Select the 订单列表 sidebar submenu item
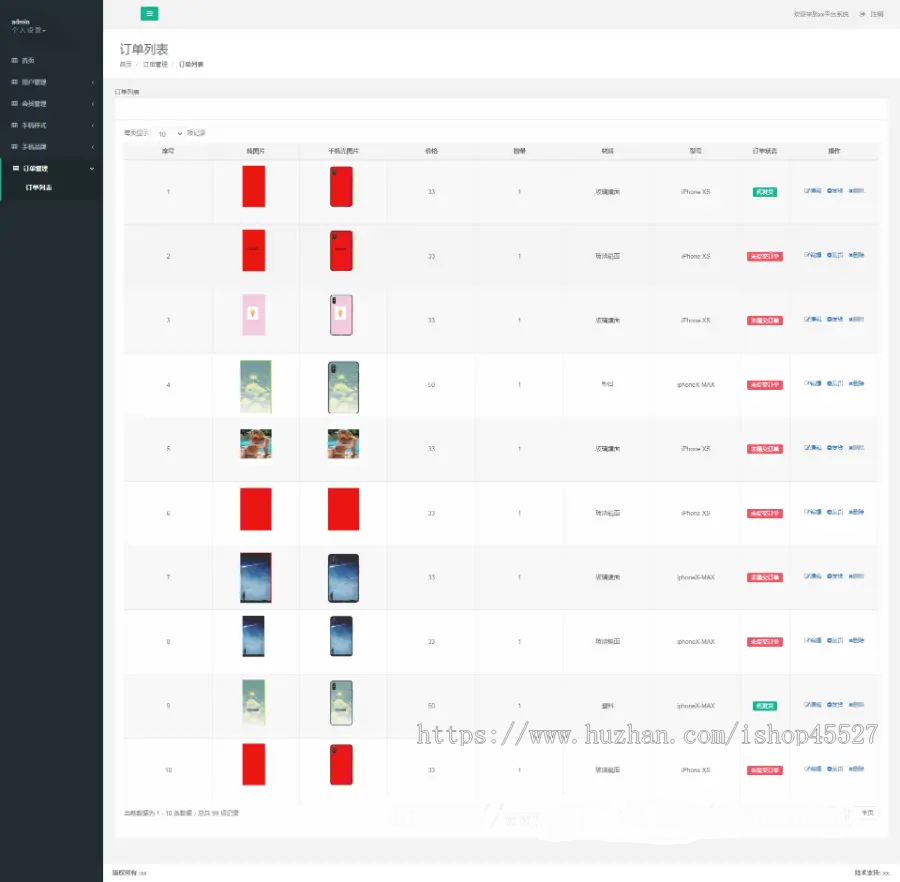The image size is (900, 882). [38, 188]
